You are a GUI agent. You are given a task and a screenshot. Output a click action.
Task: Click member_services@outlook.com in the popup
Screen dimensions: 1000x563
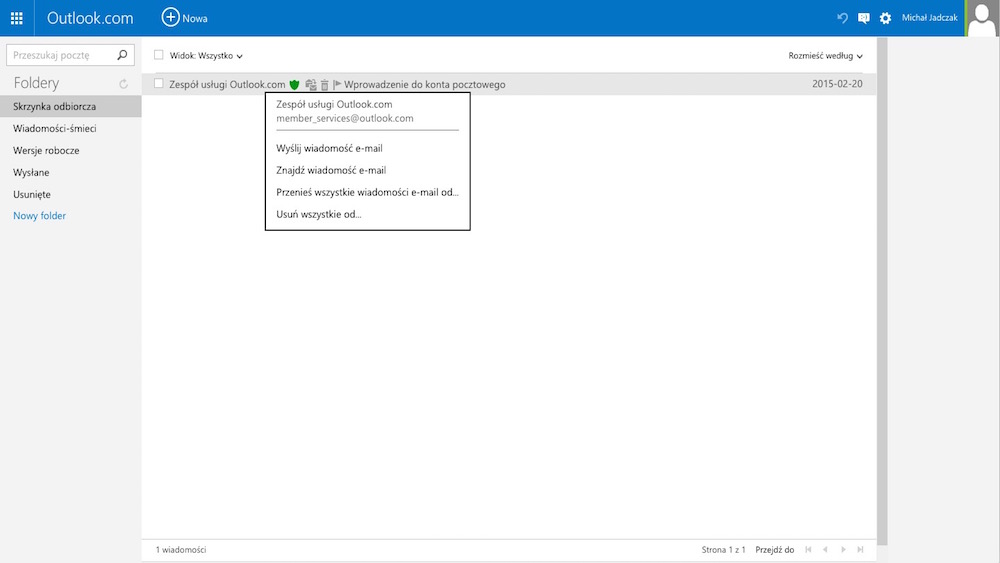point(344,118)
